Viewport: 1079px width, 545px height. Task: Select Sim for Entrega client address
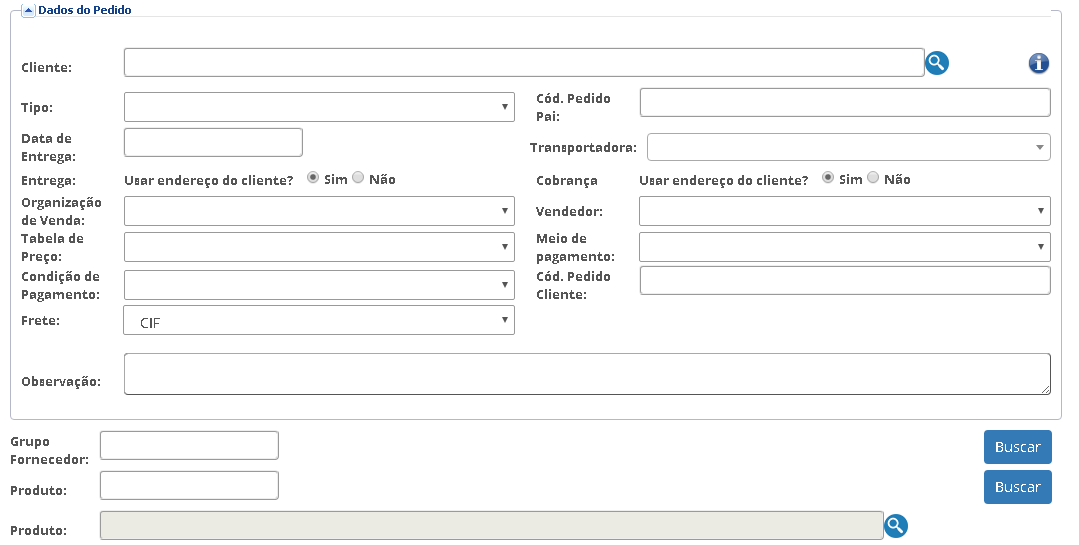click(x=313, y=178)
